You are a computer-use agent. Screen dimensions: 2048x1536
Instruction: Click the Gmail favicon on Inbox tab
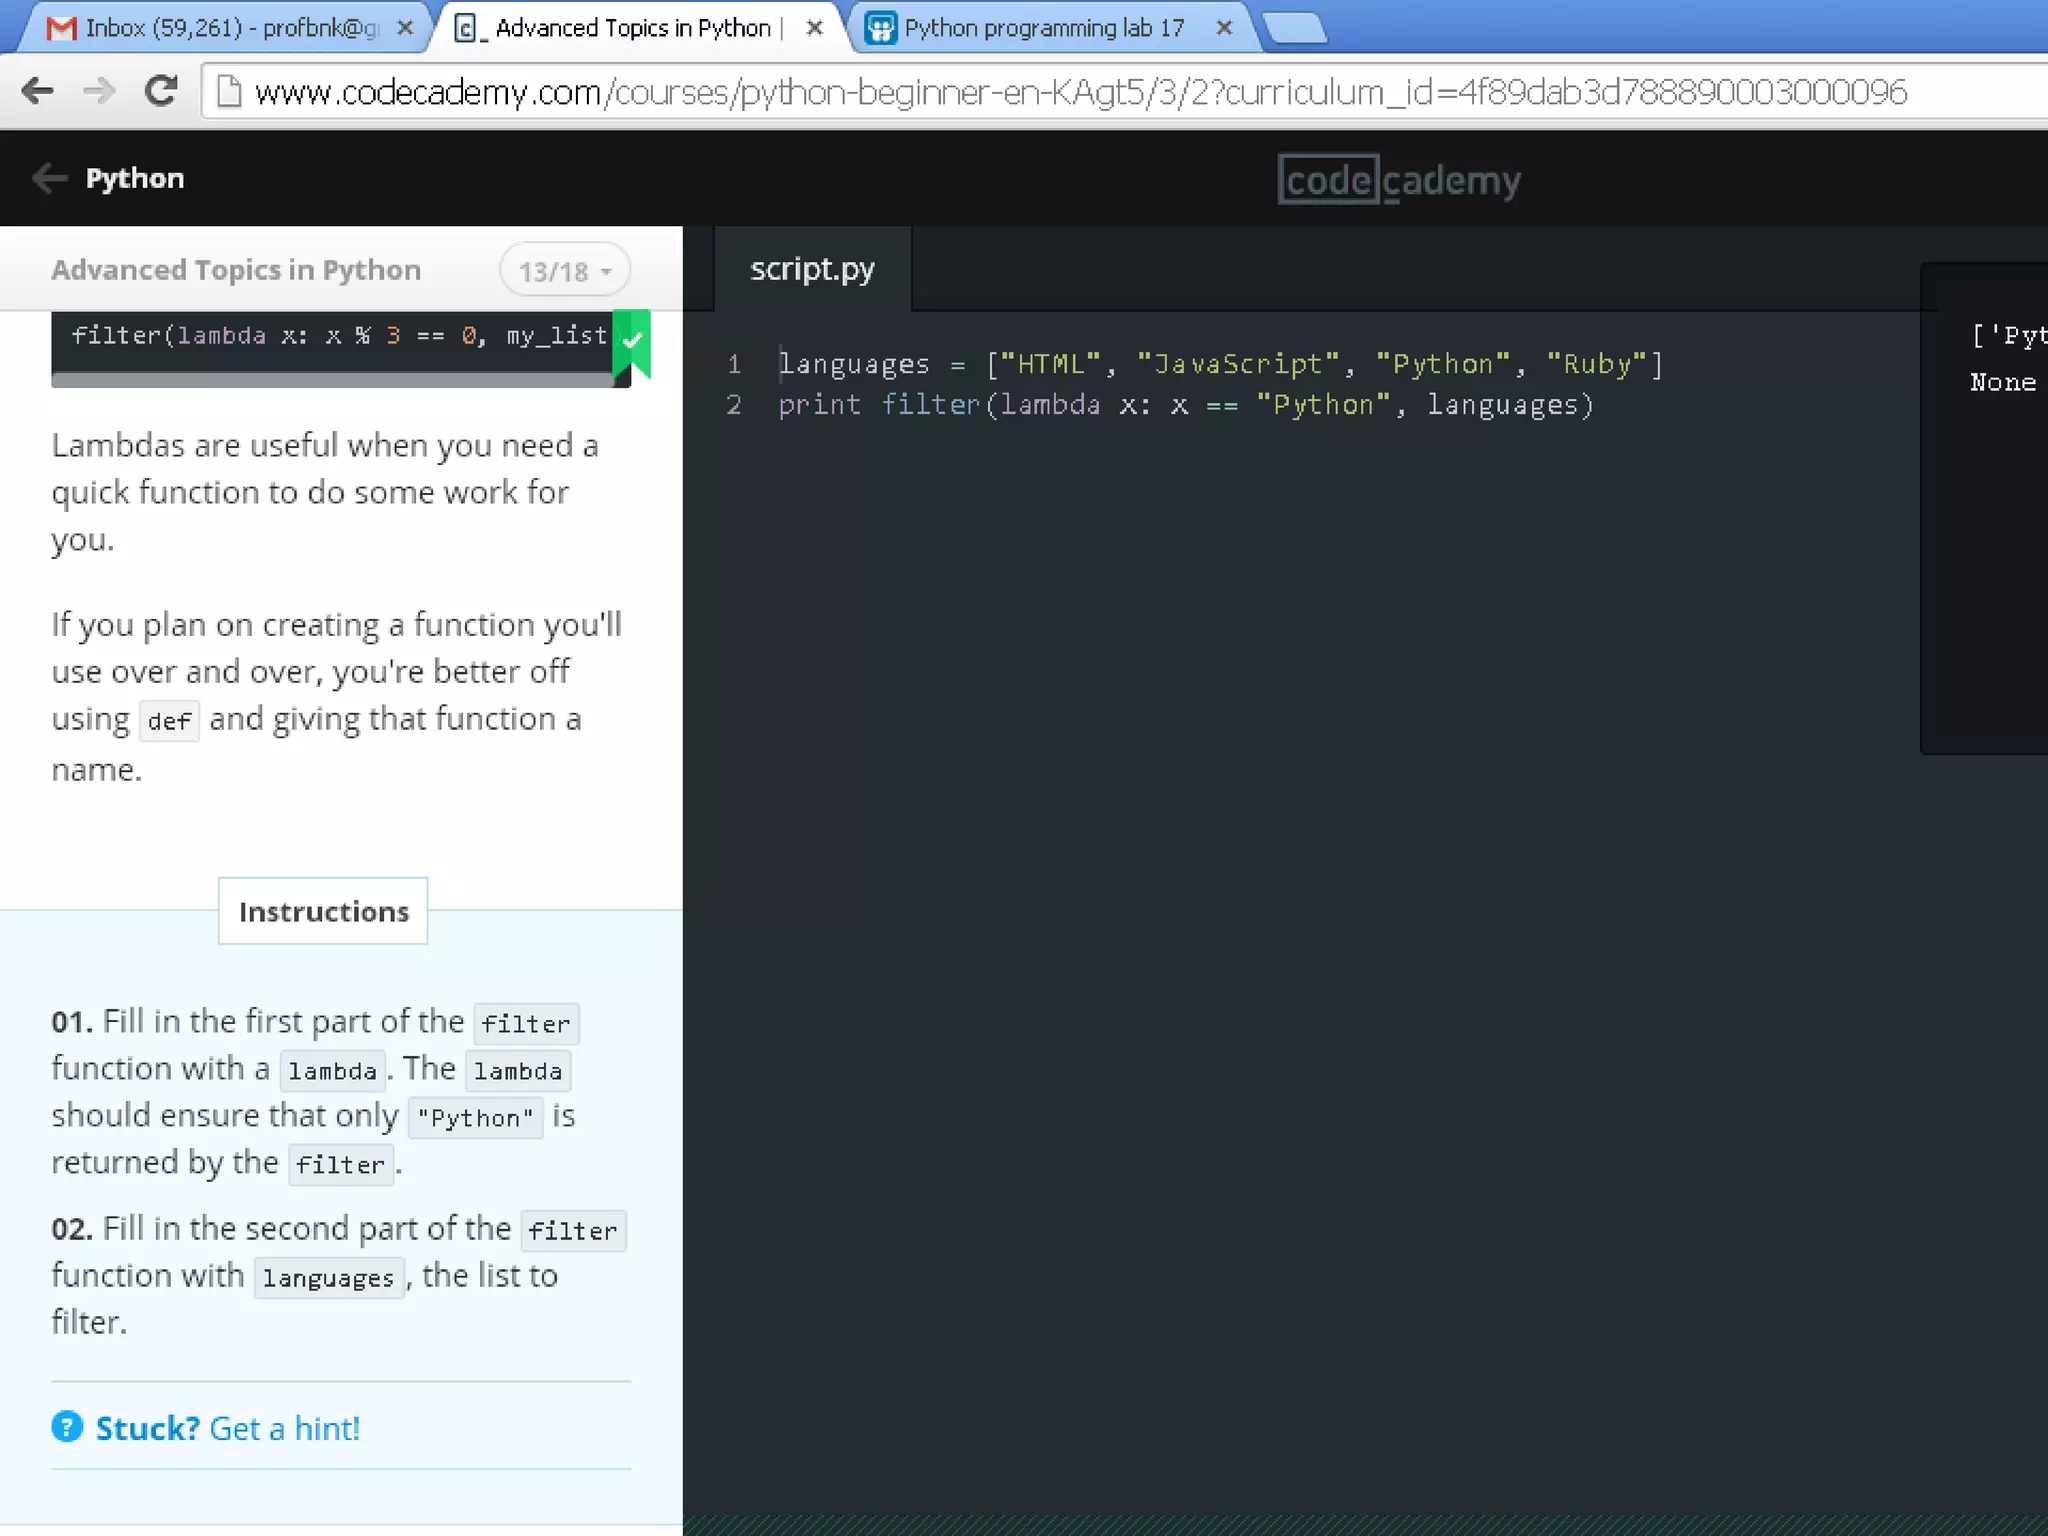pos(61,28)
